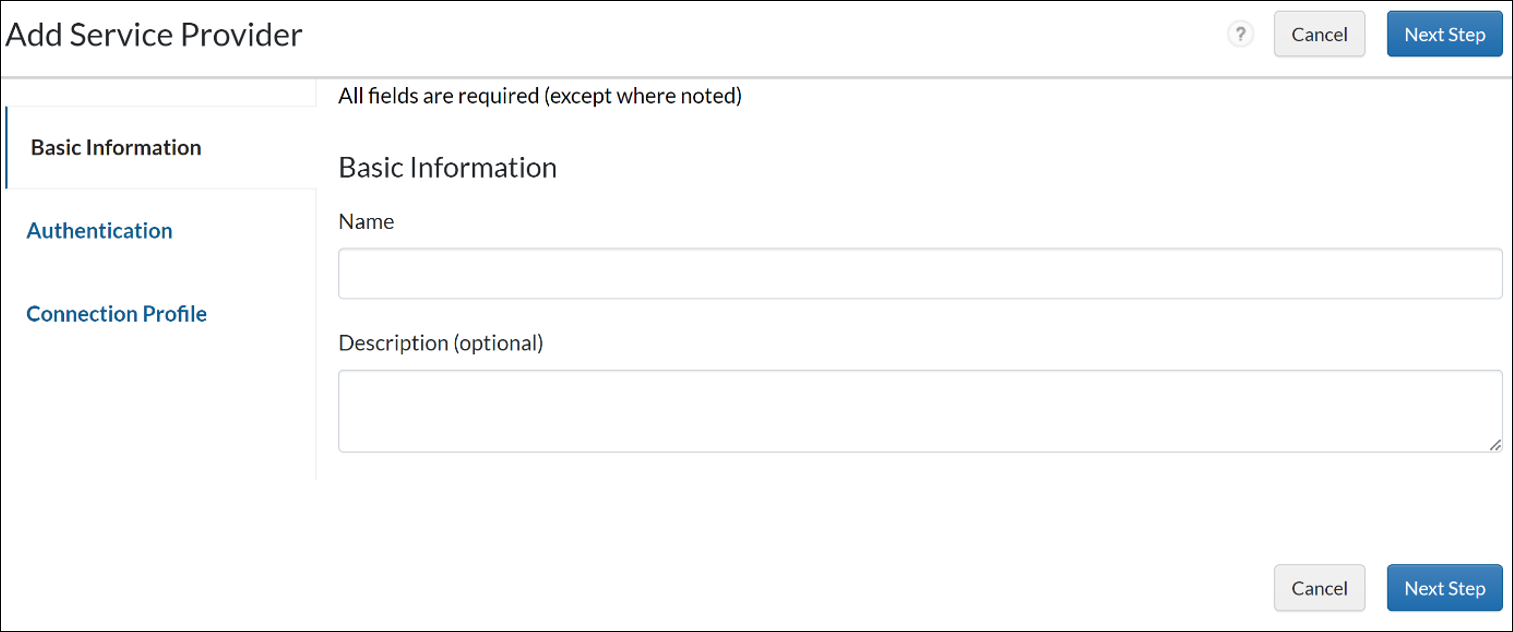The image size is (1513, 632).
Task: Click the "All fields are required" note
Action: (x=540, y=97)
